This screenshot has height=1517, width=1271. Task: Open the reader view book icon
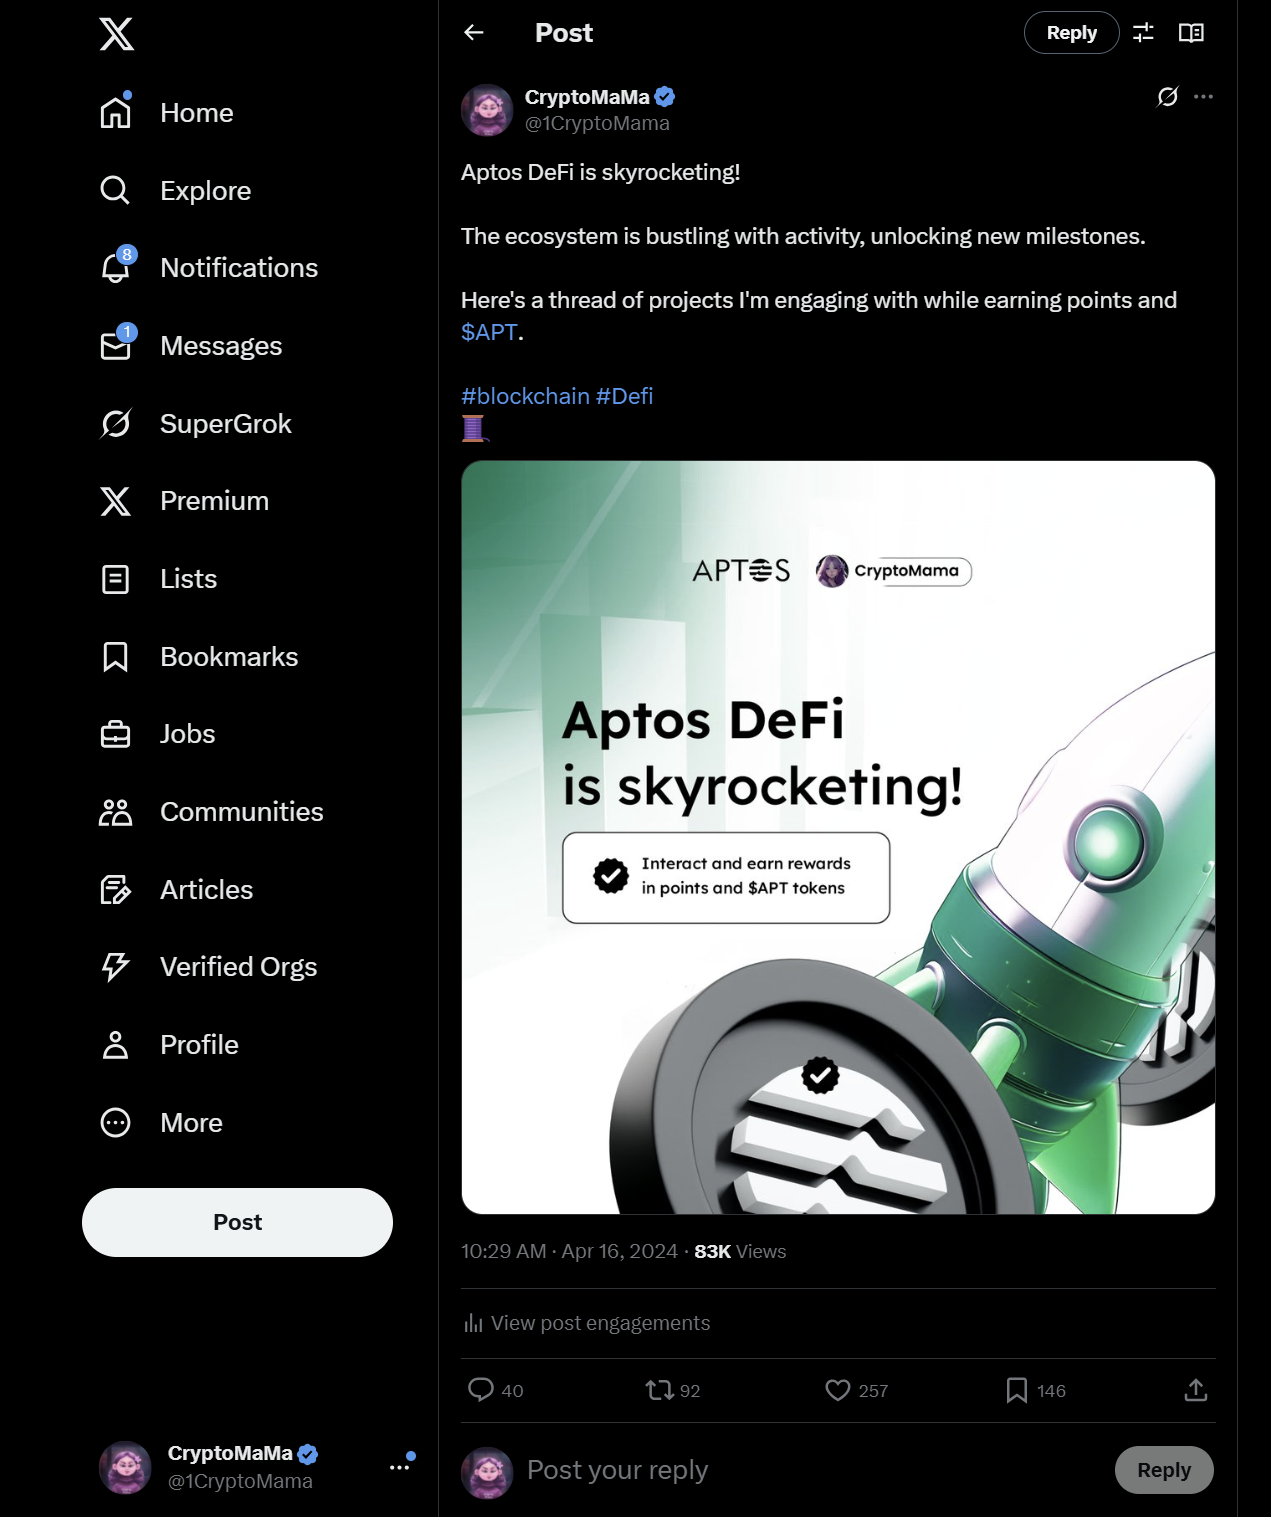(x=1191, y=33)
